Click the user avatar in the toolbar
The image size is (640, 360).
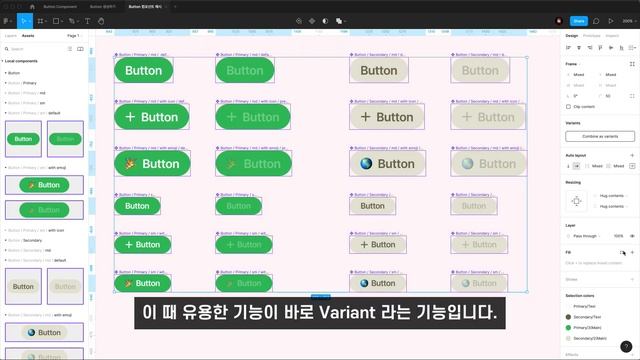[x=559, y=21]
